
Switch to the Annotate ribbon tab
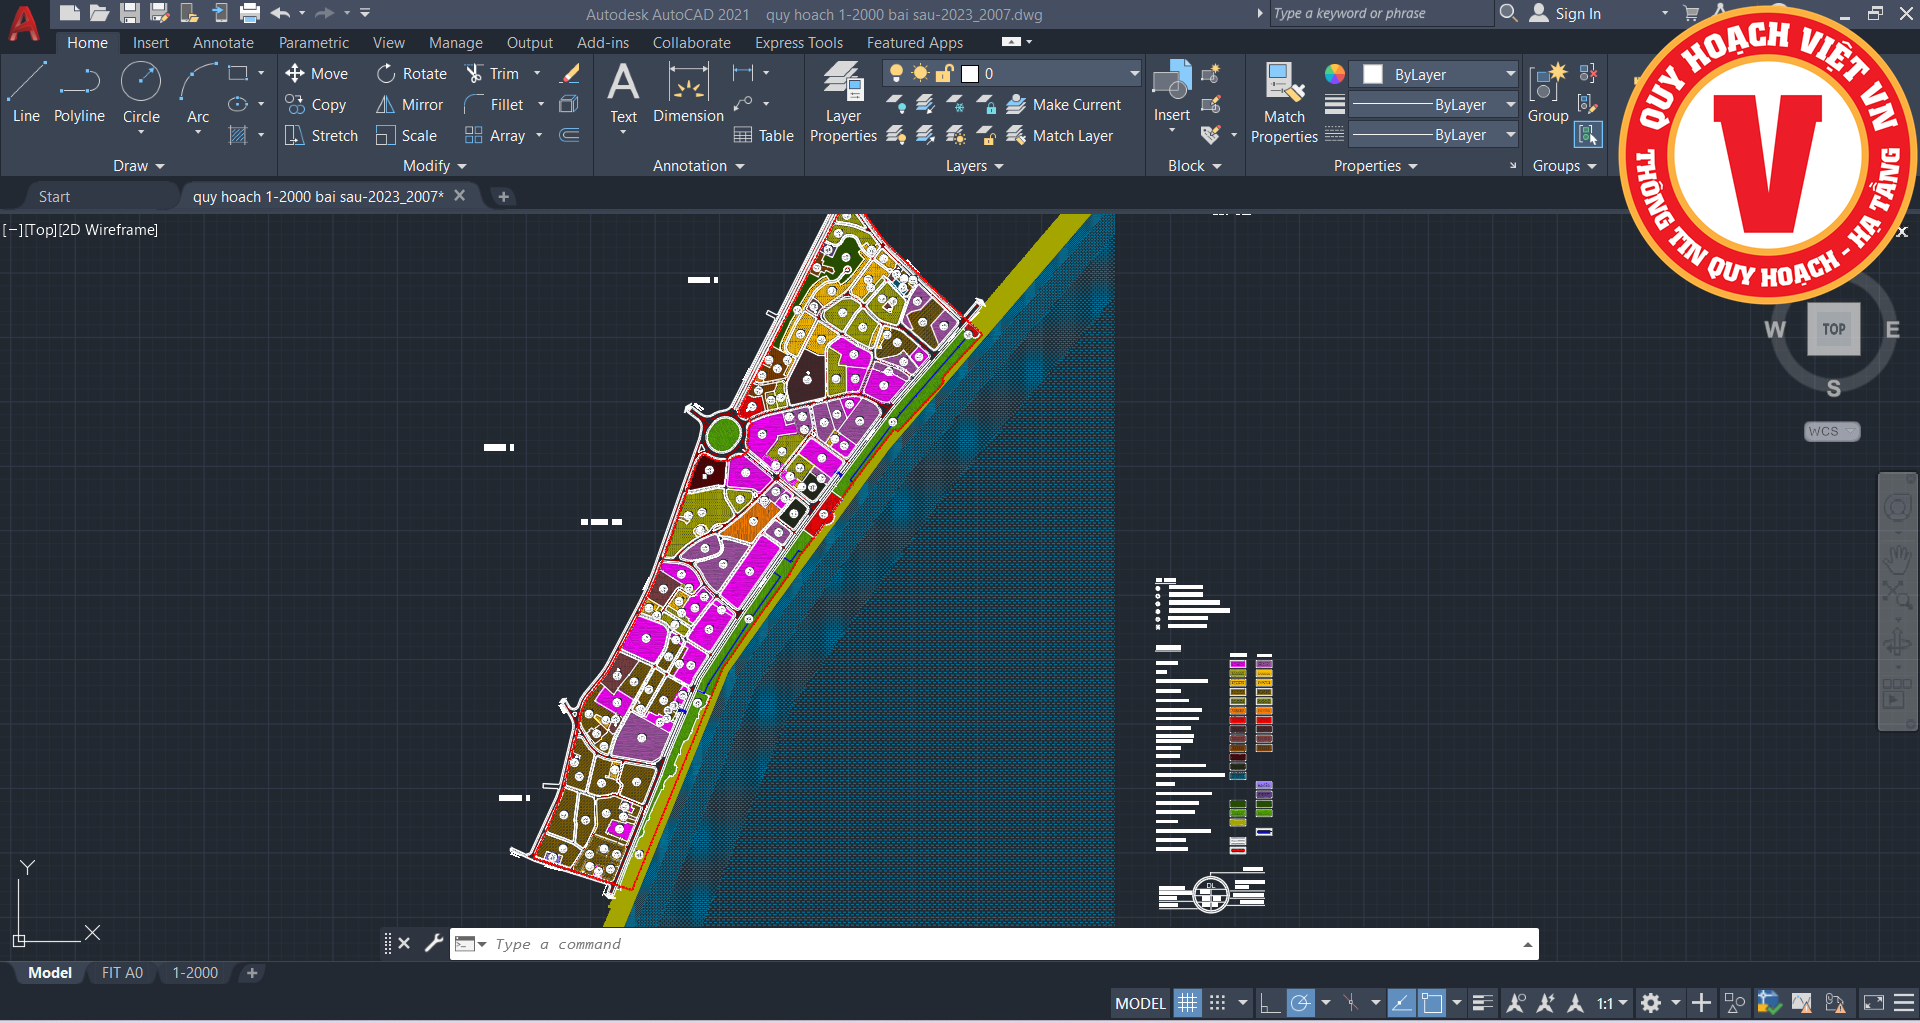click(223, 43)
